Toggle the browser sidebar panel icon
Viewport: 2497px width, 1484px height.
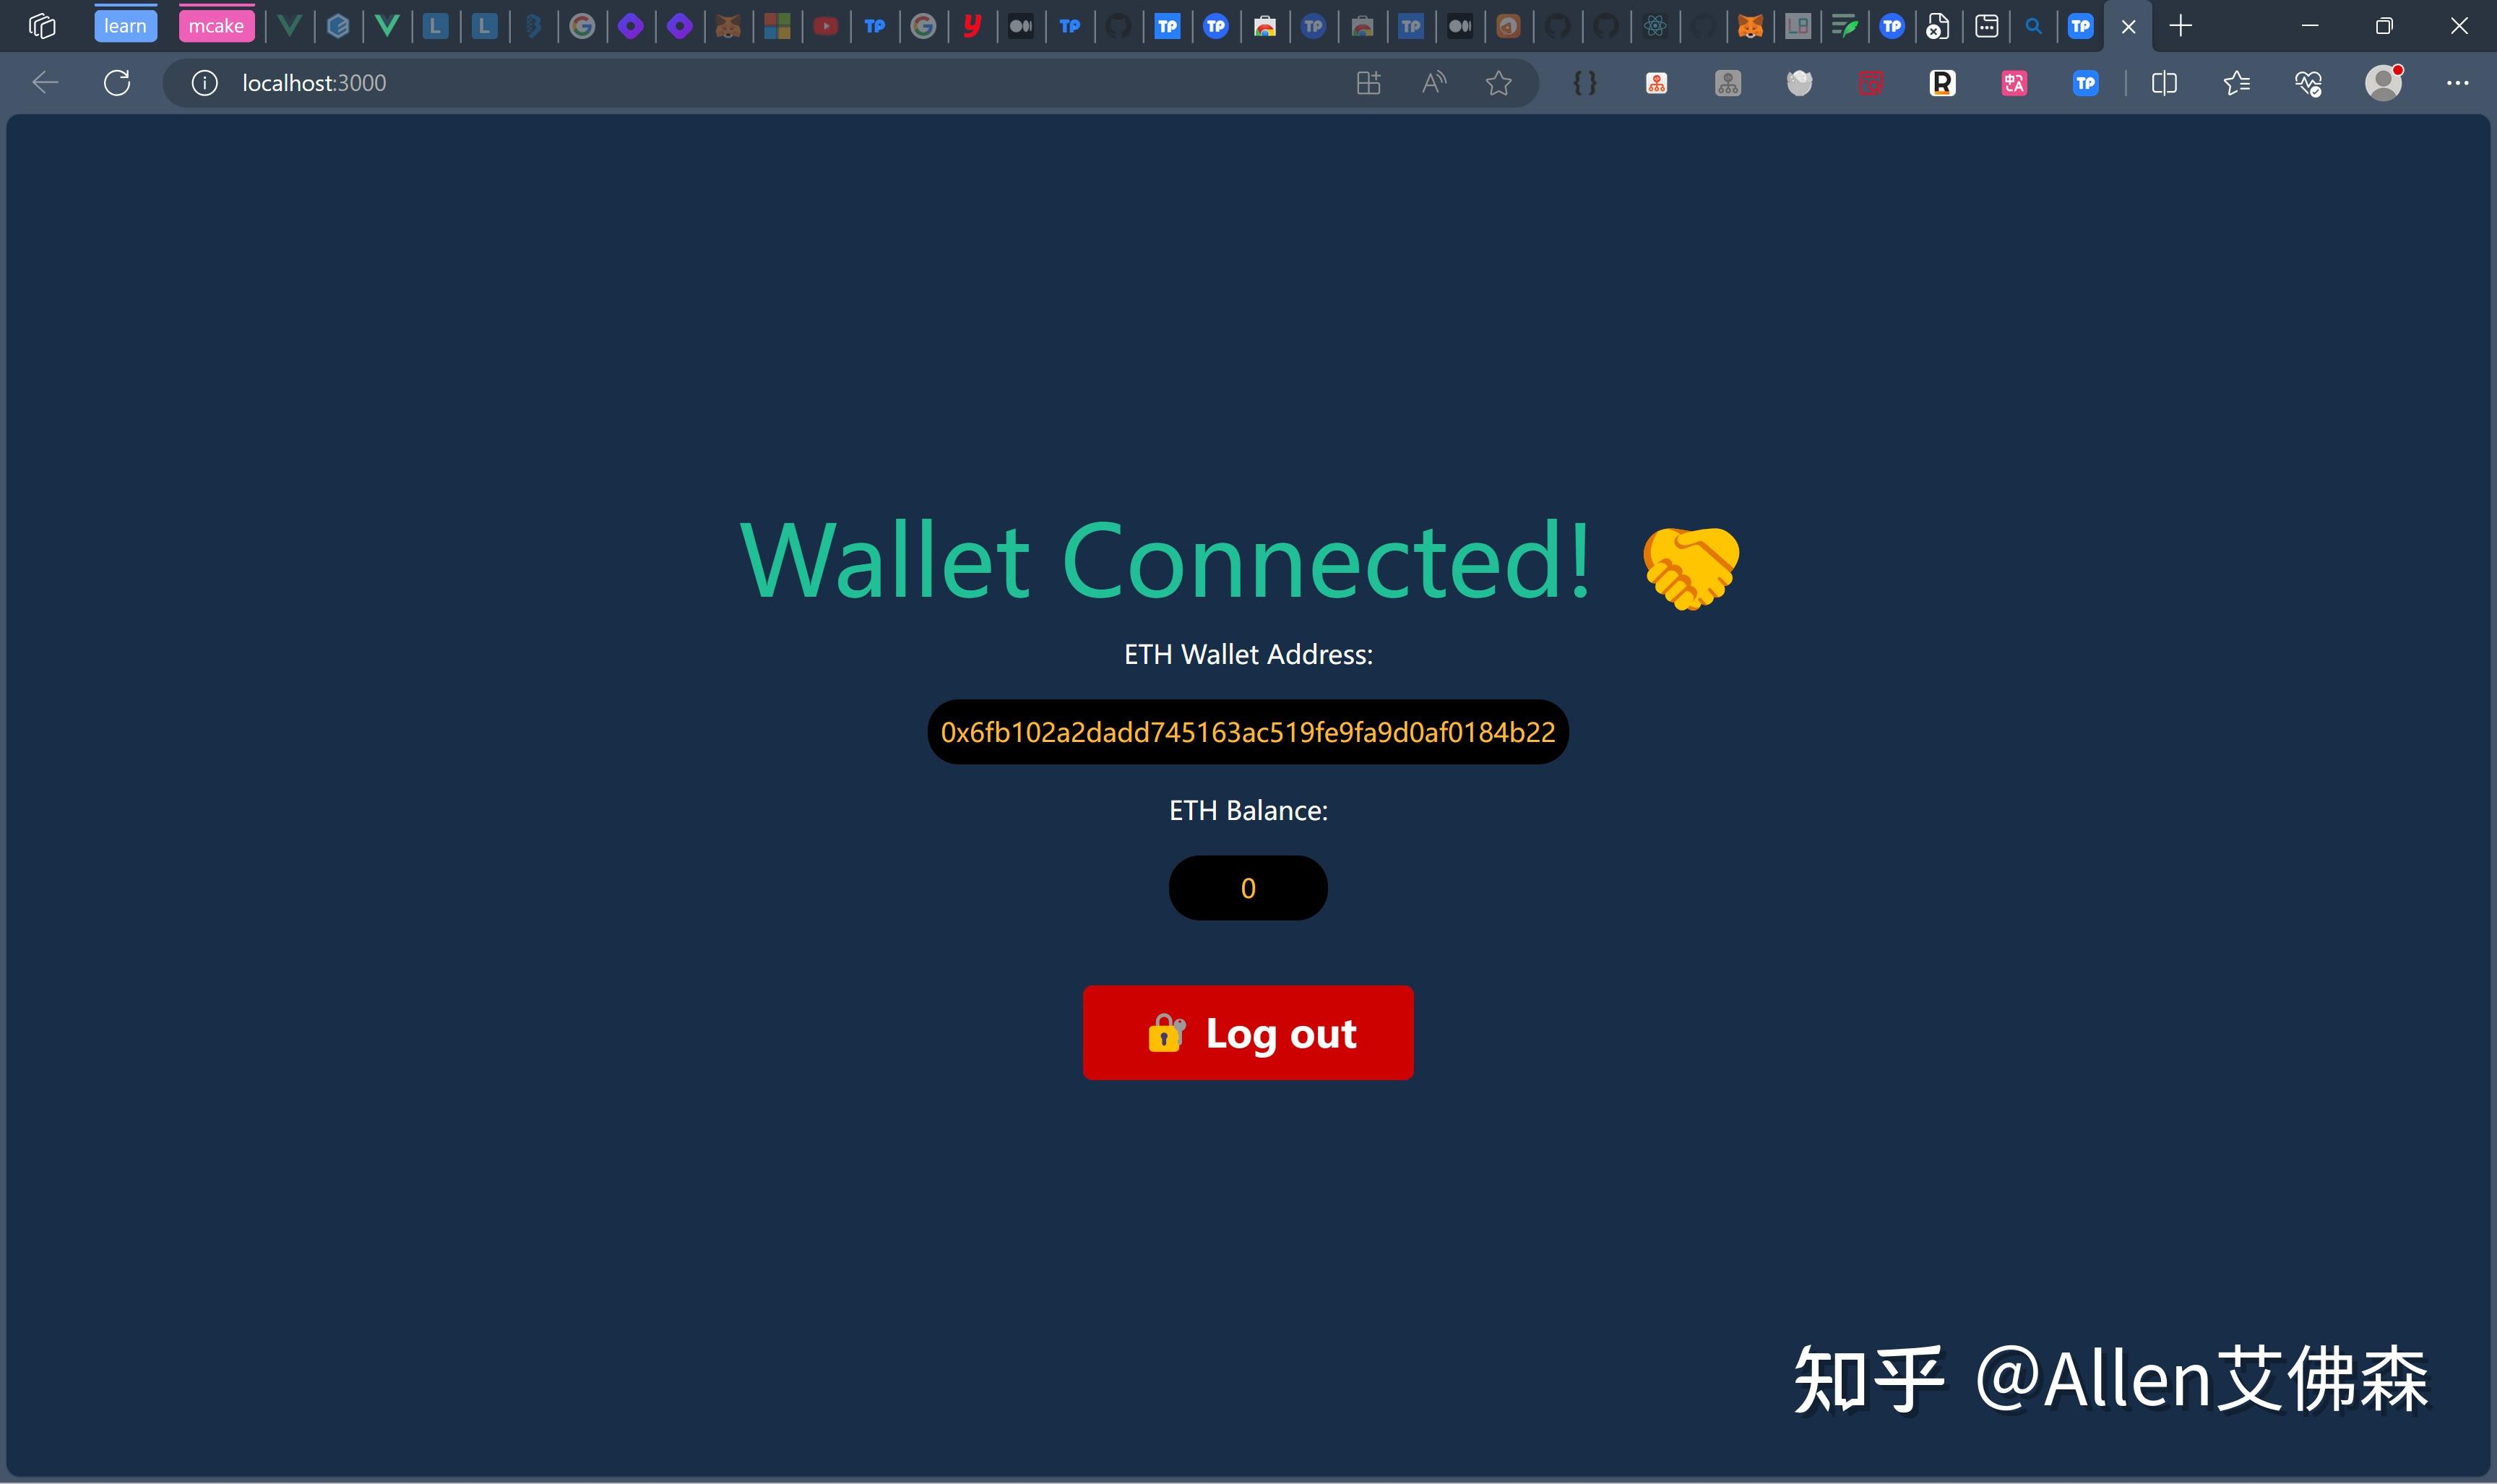2163,83
